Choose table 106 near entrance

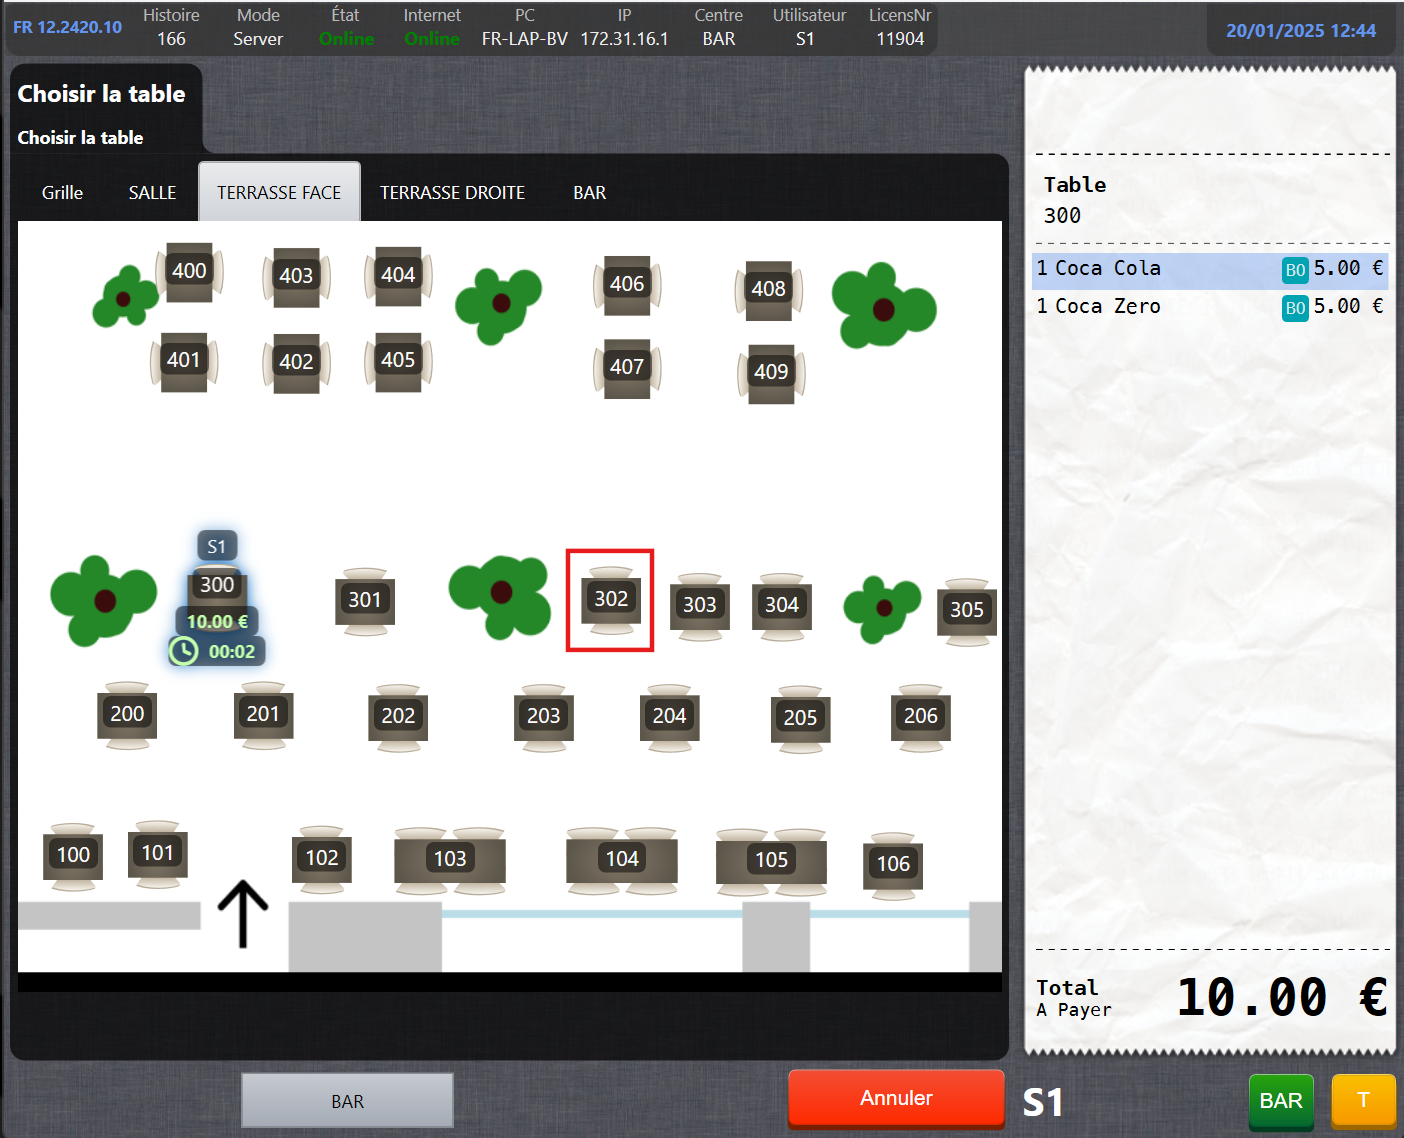(x=893, y=864)
